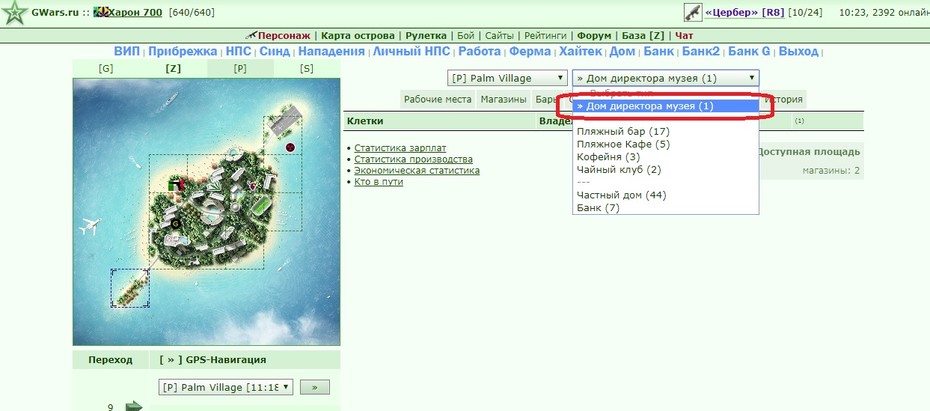The width and height of the screenshot is (930, 411).
Task: Click the [ » ] GPS-Навигация header
Action: point(213,359)
